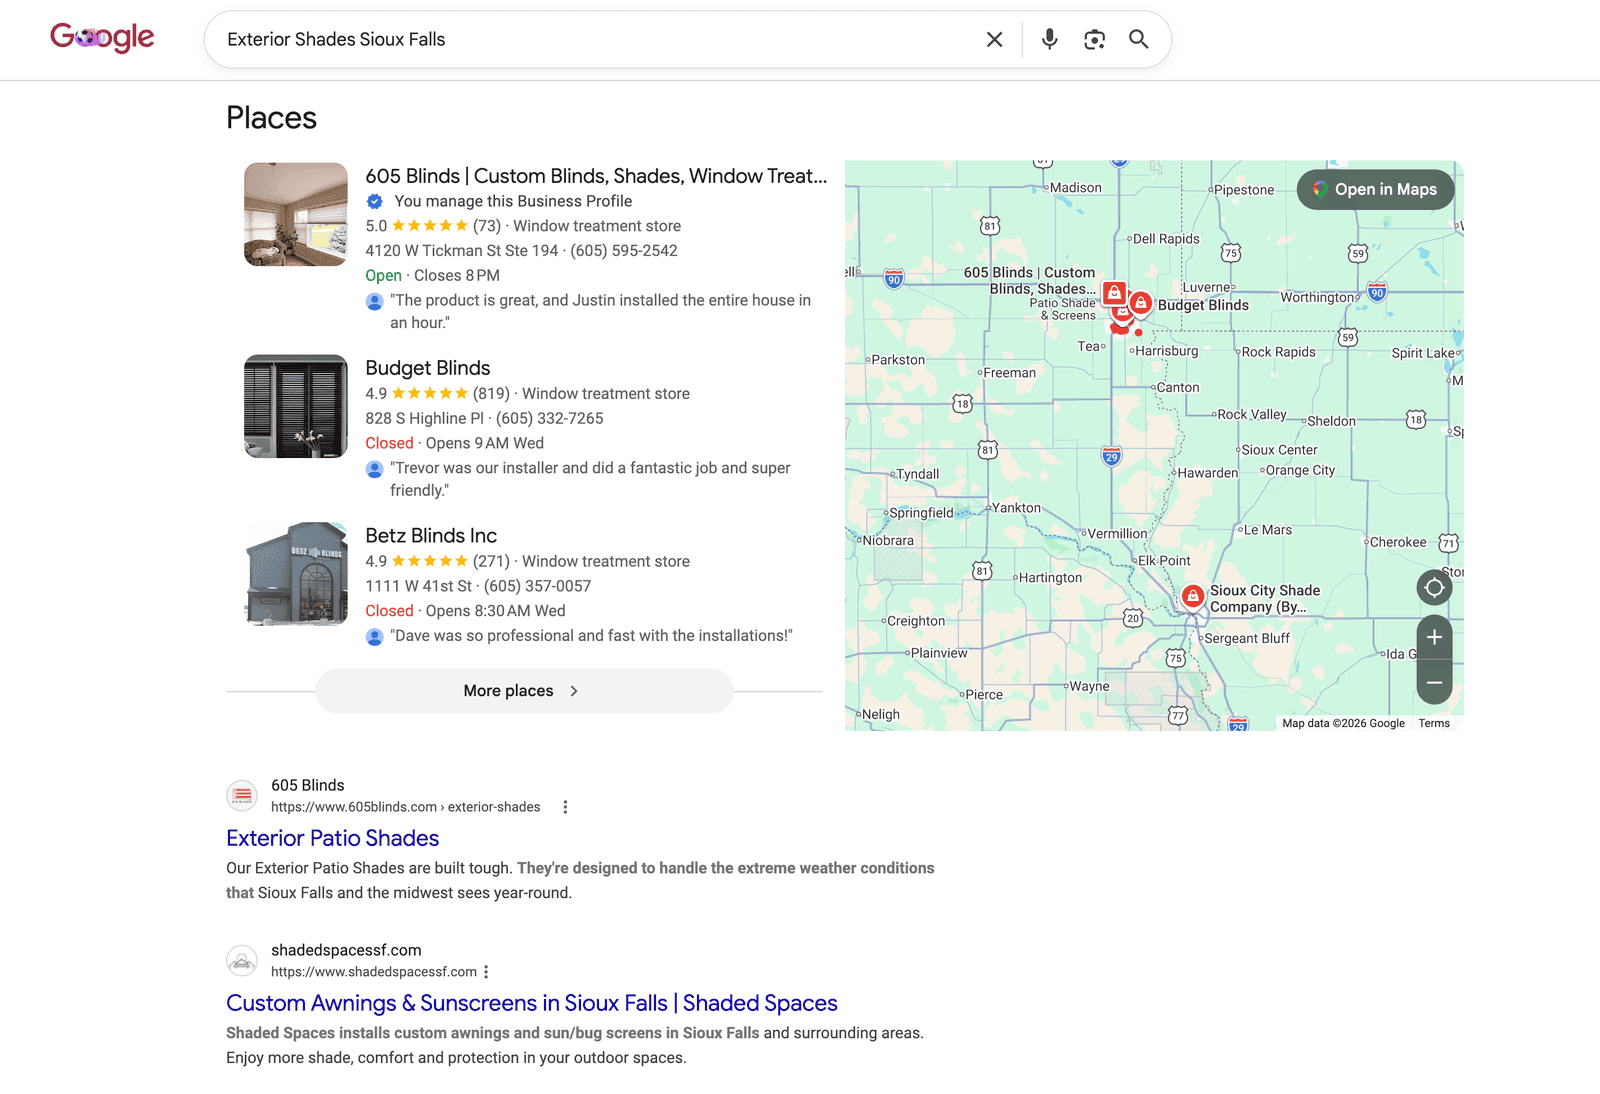
Task: Click Sioux City Shade Company map label
Action: point(1264,598)
